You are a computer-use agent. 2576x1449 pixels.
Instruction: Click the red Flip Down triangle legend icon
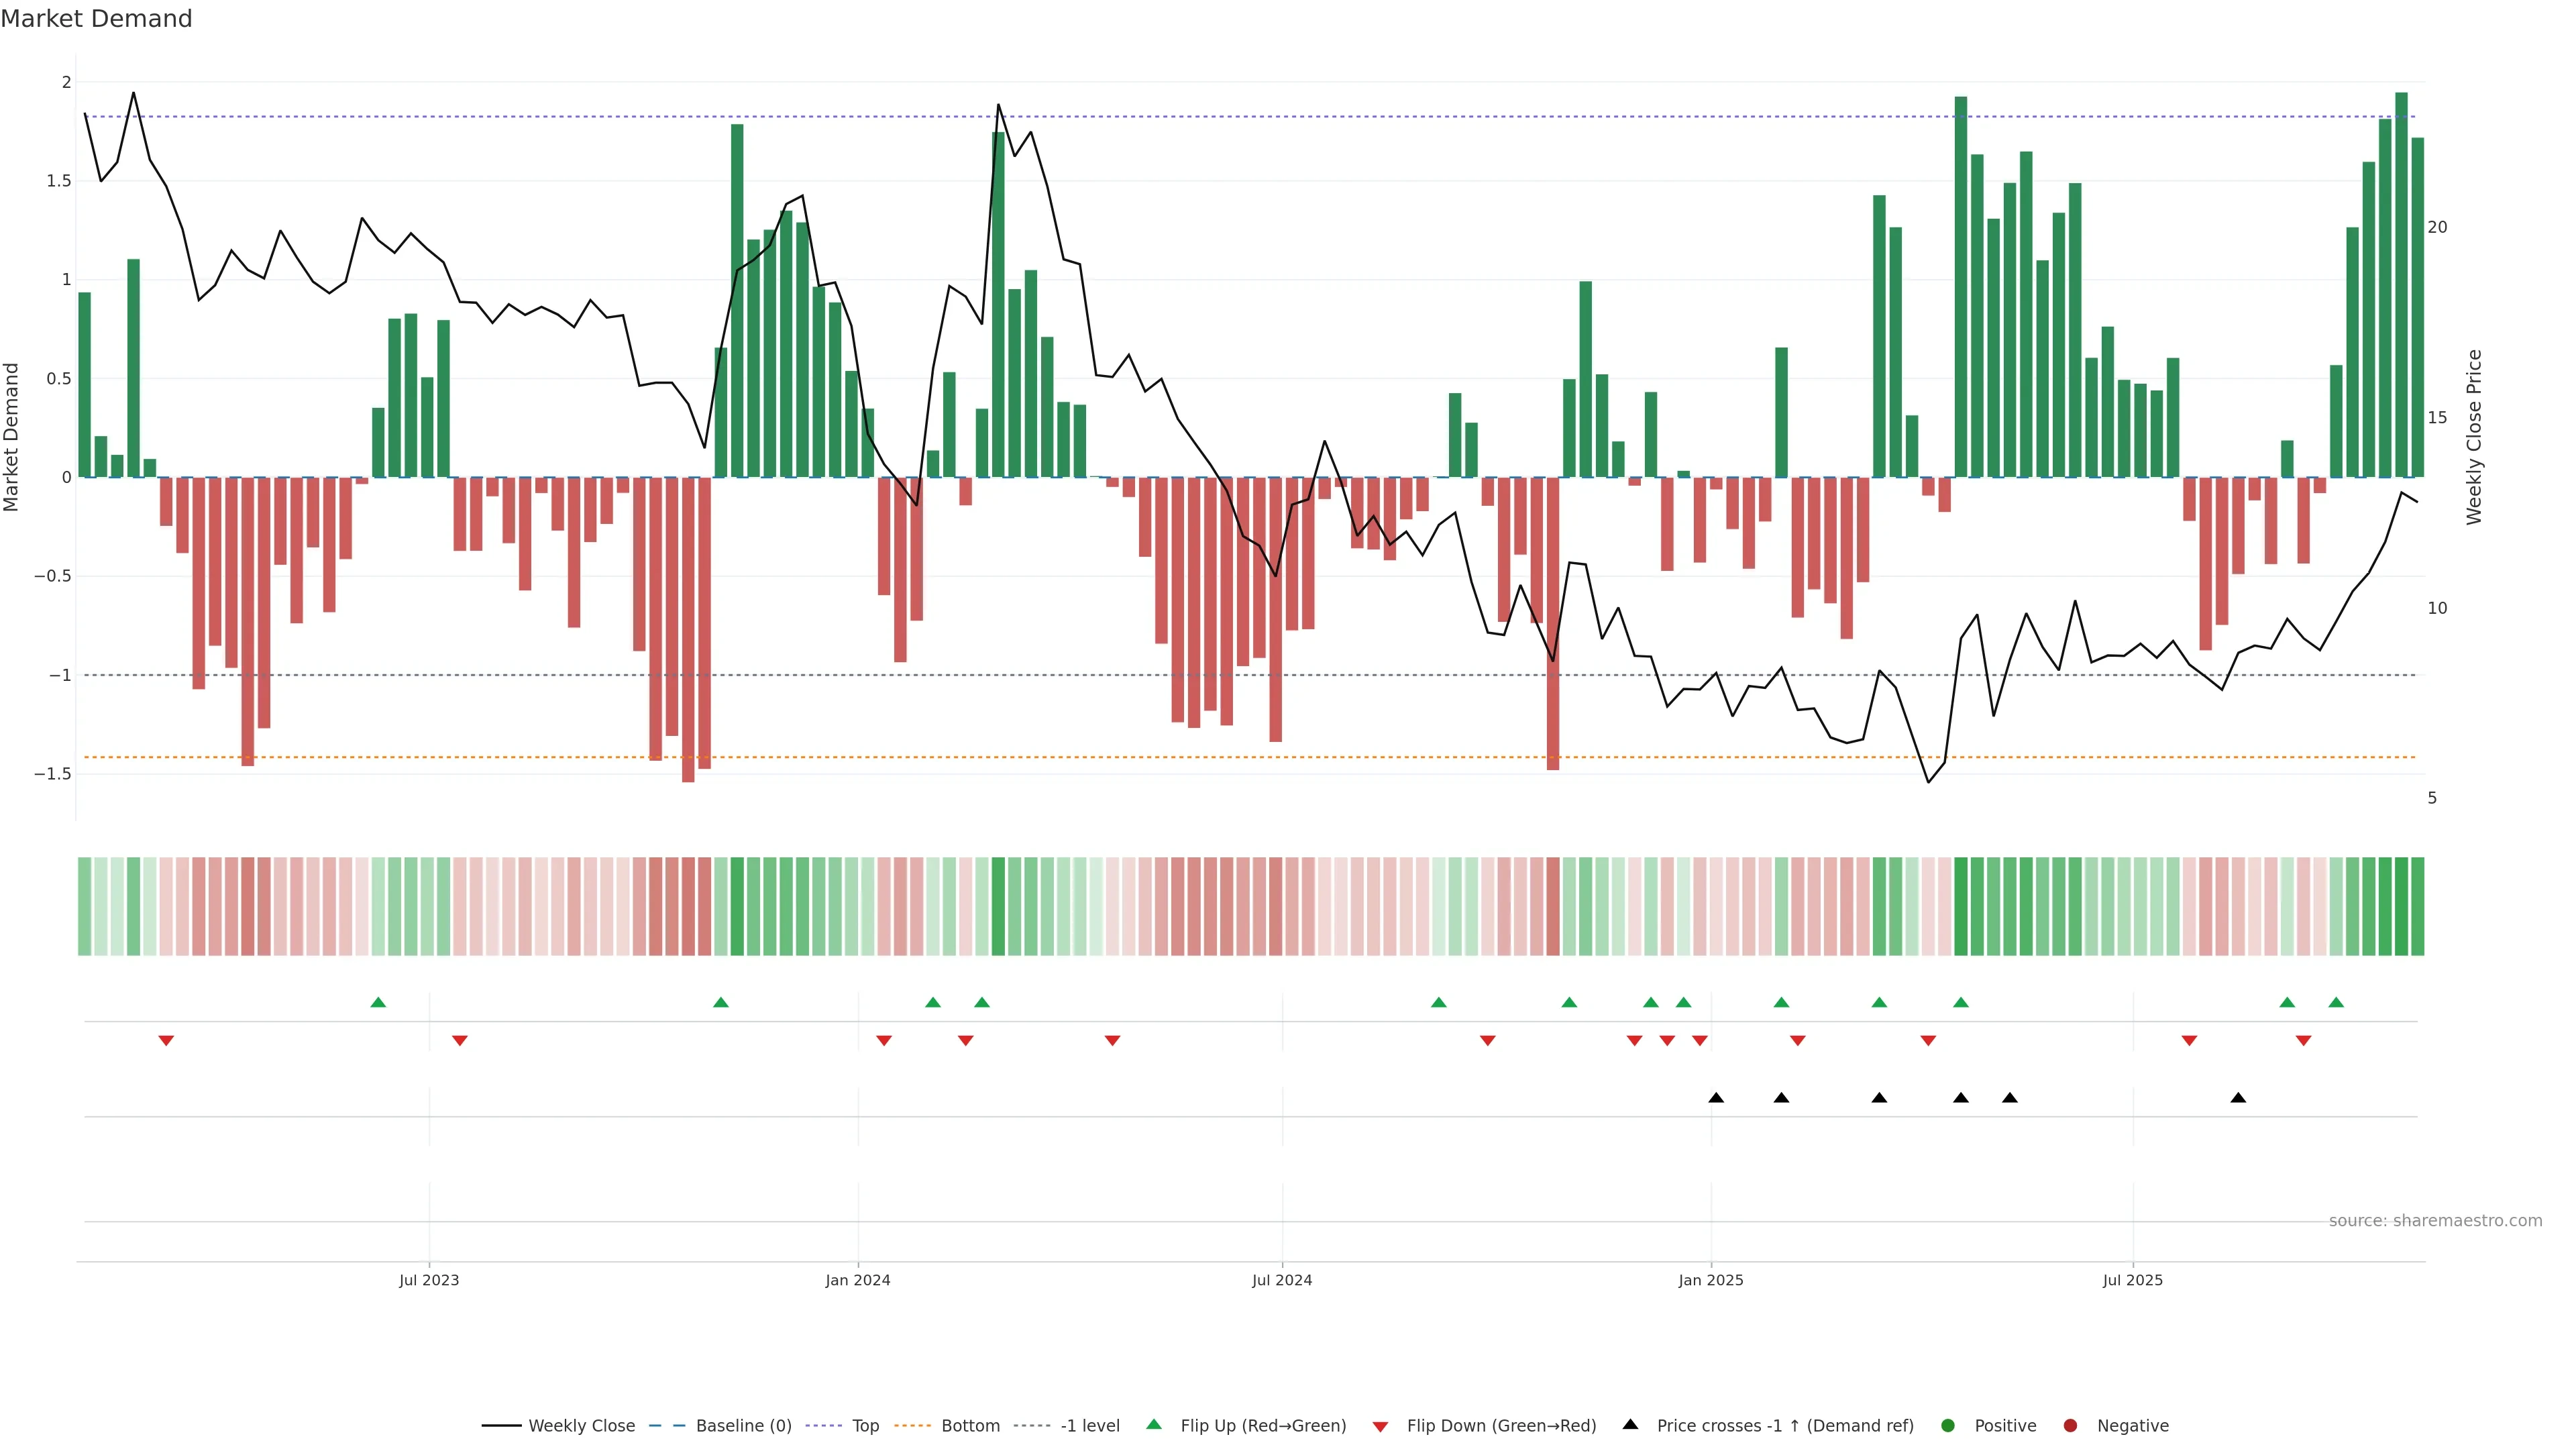[x=1380, y=1426]
